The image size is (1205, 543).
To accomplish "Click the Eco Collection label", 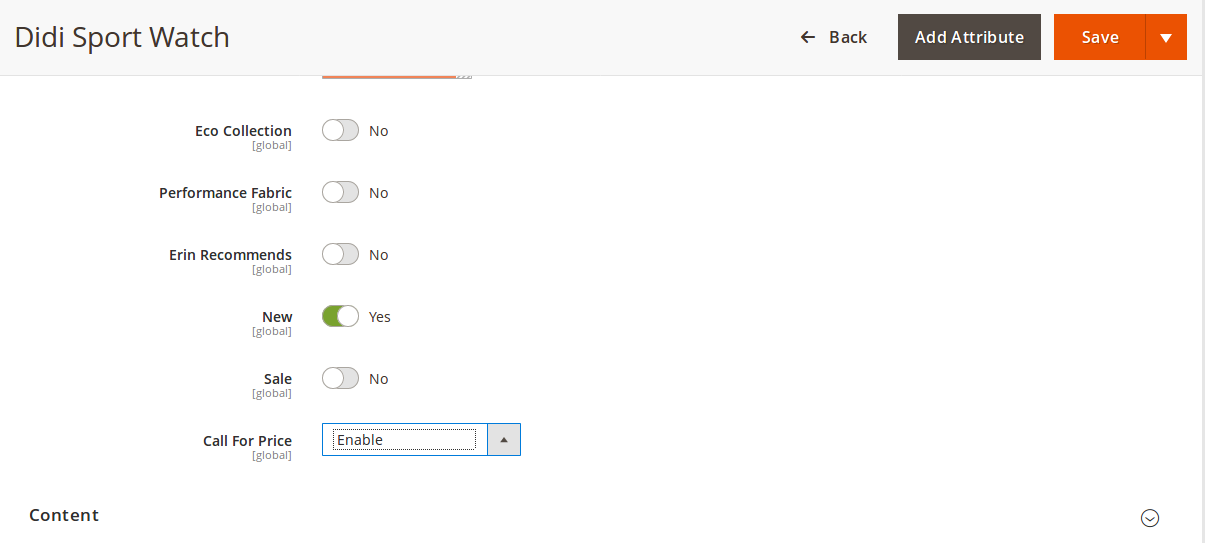I will [243, 131].
